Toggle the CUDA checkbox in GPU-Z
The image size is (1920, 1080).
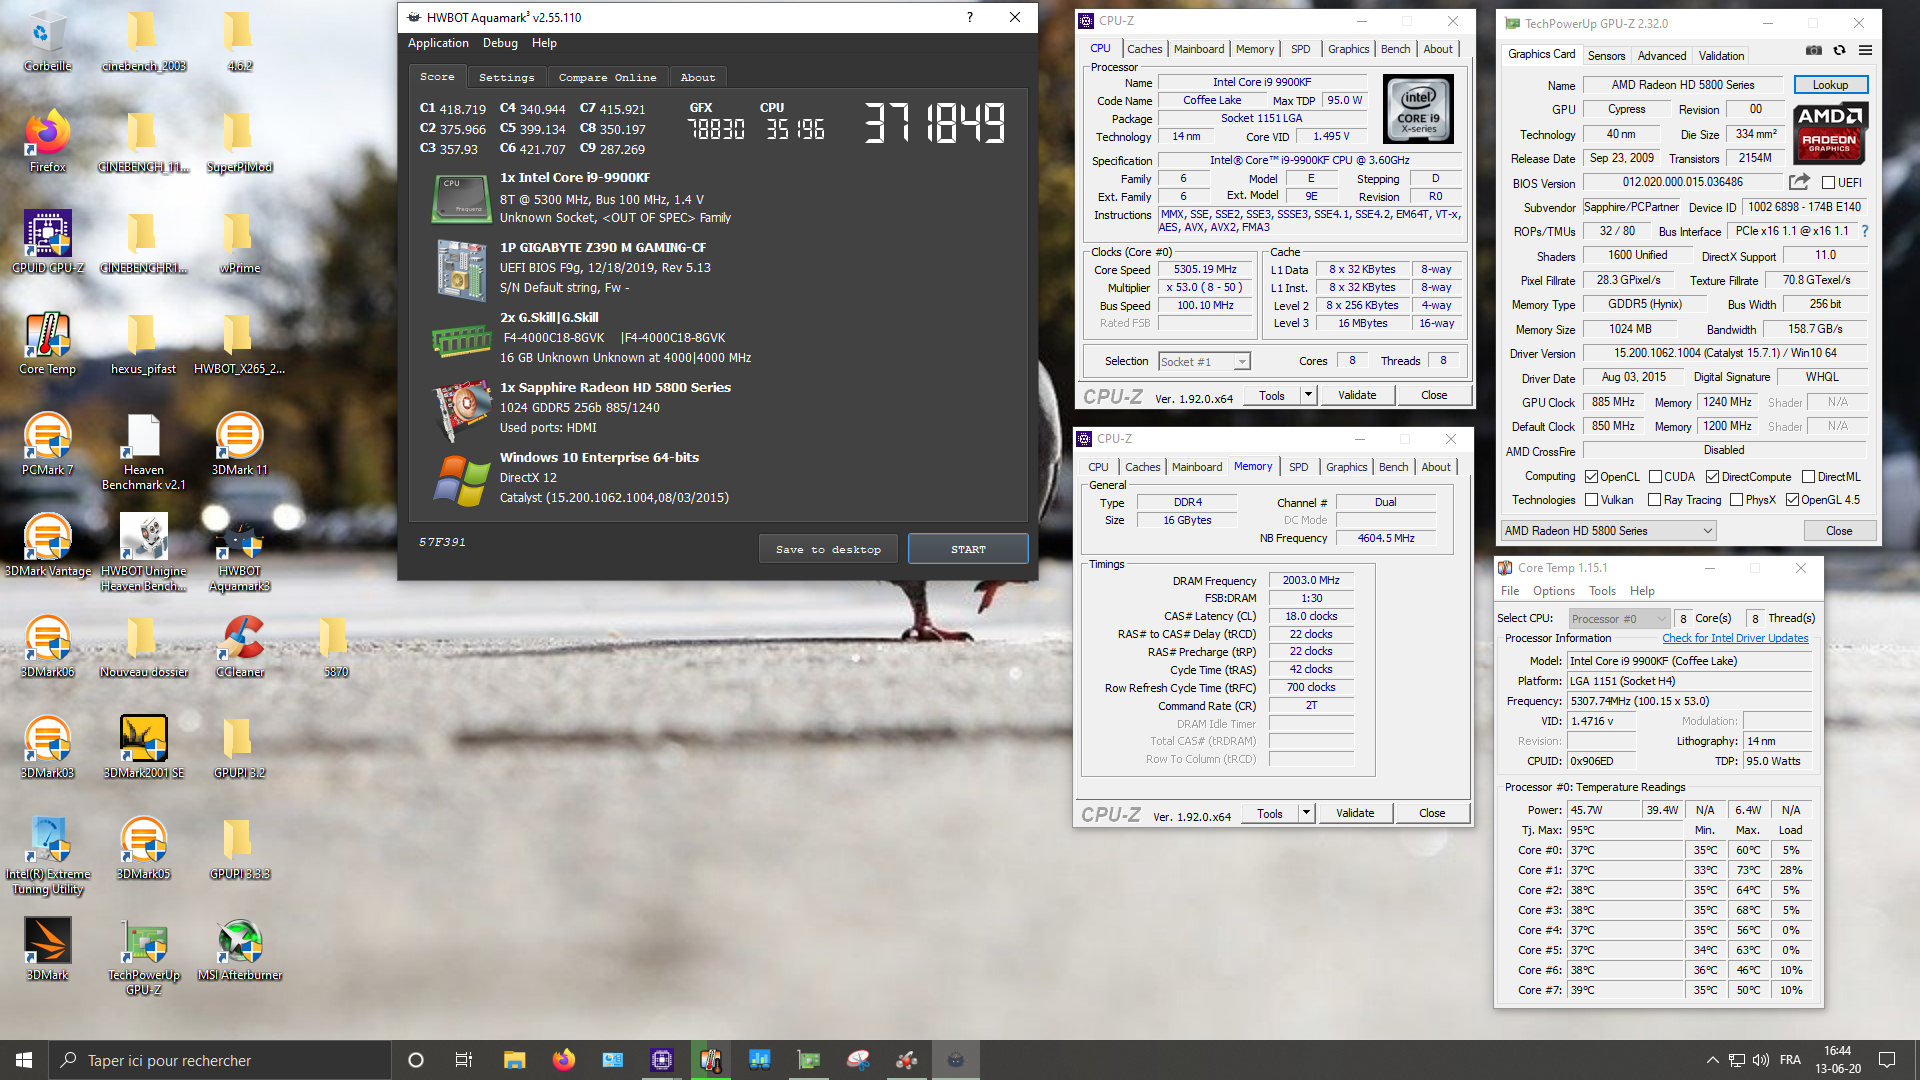1655,477
